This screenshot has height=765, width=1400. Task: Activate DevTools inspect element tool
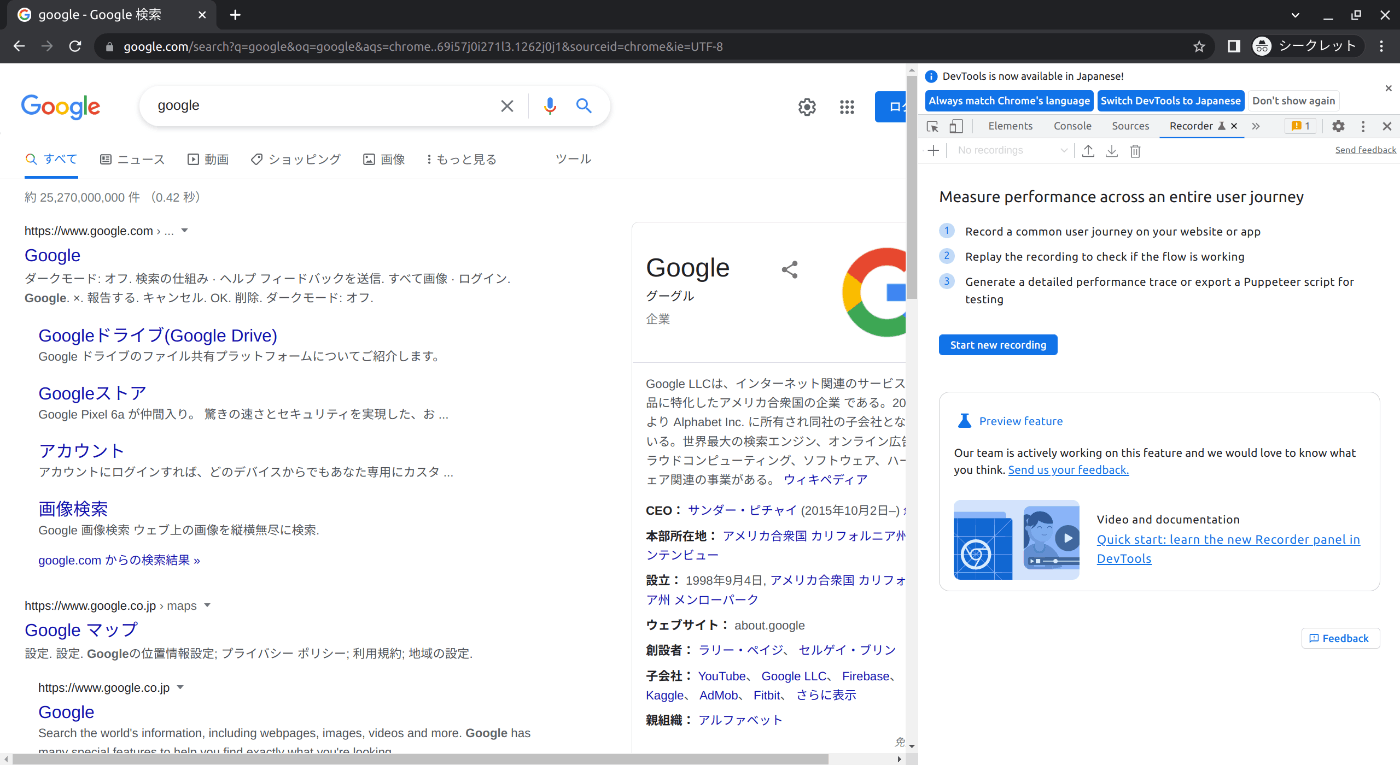[x=932, y=126]
